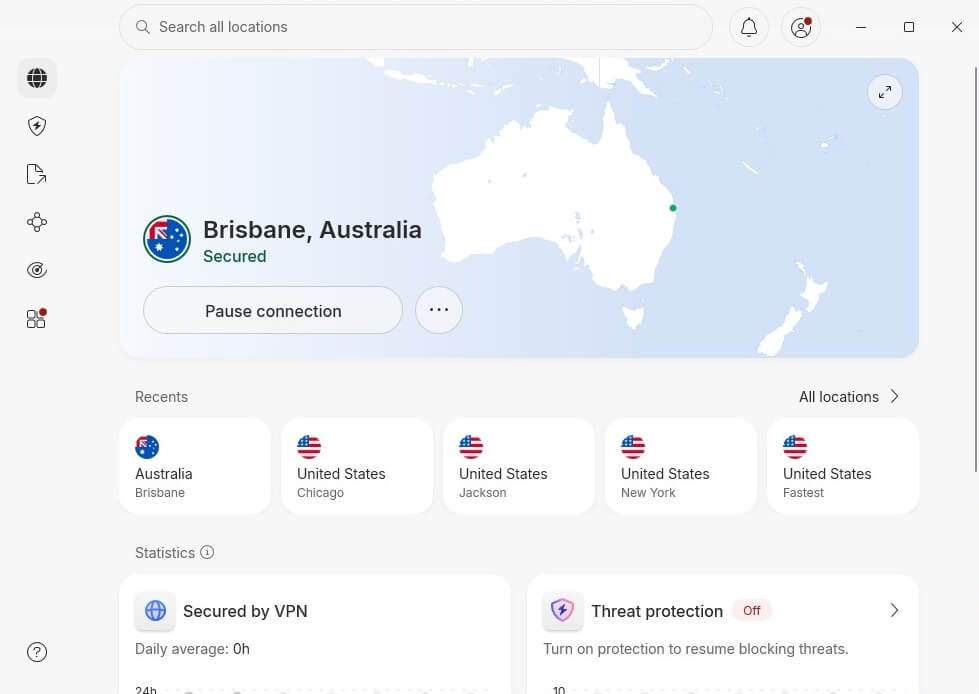Pause the VPN connection
979x694 pixels.
[273, 310]
